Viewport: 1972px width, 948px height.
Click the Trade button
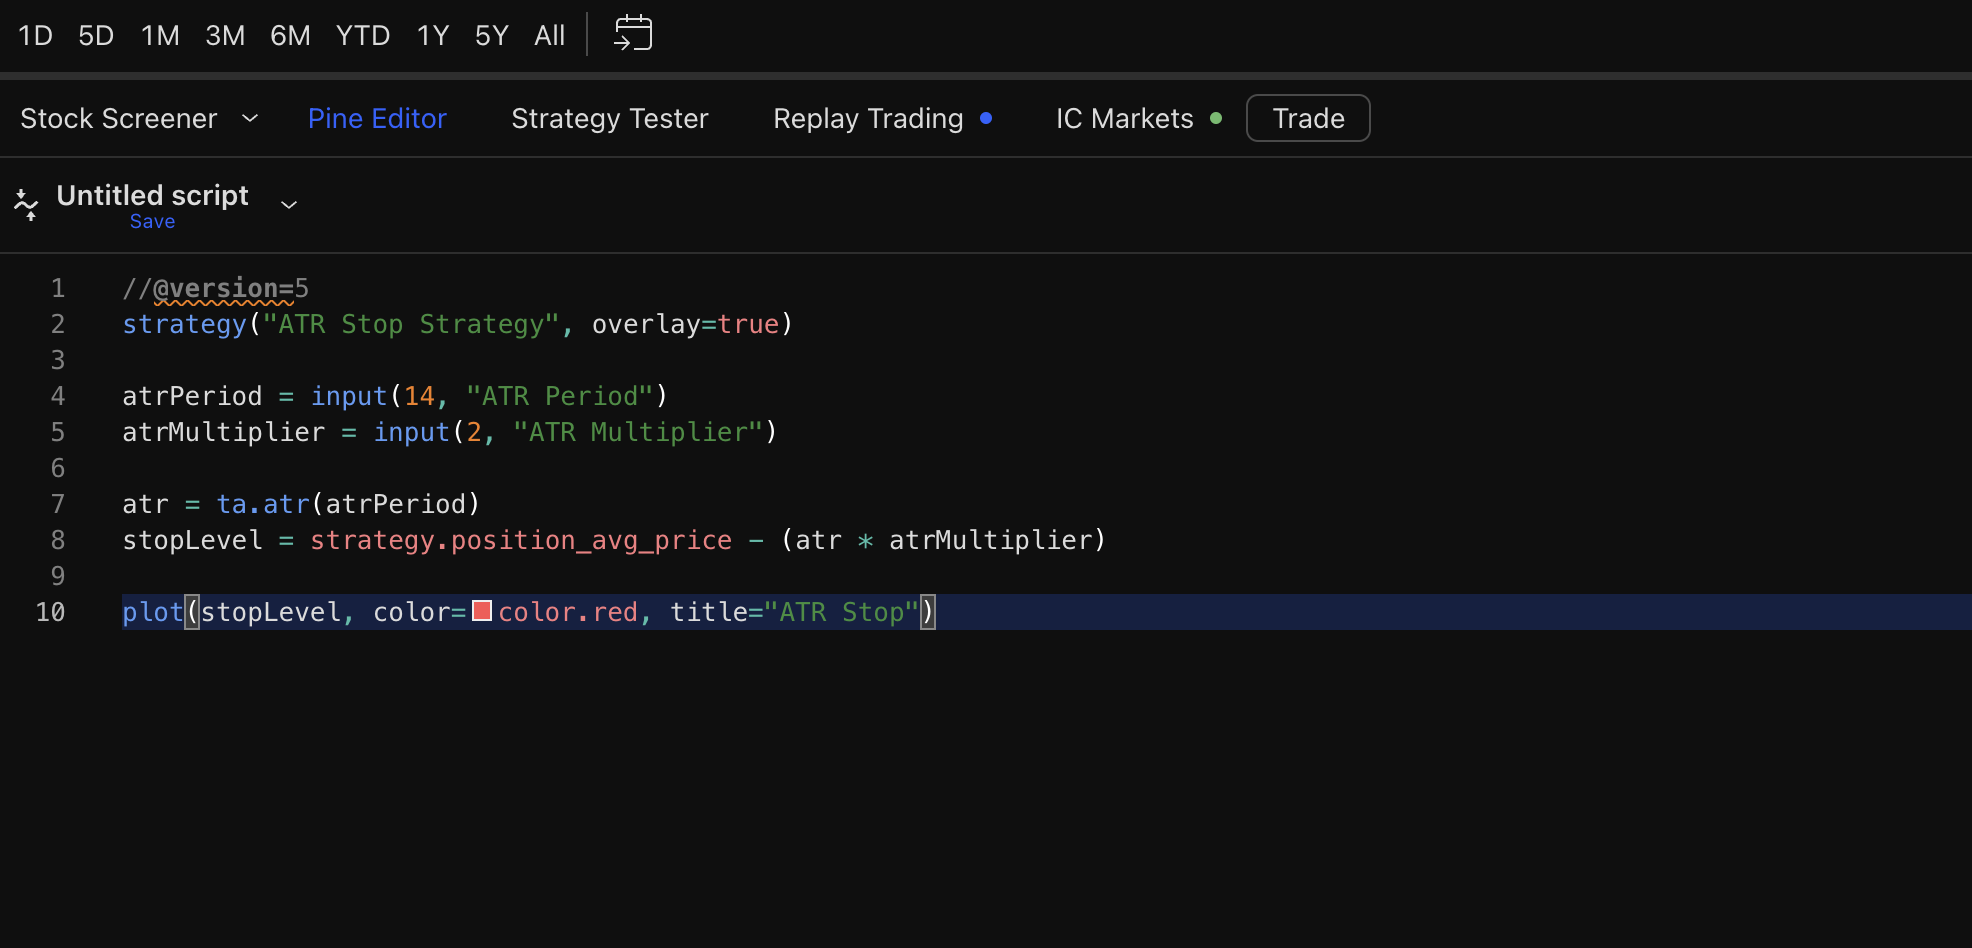pos(1308,118)
